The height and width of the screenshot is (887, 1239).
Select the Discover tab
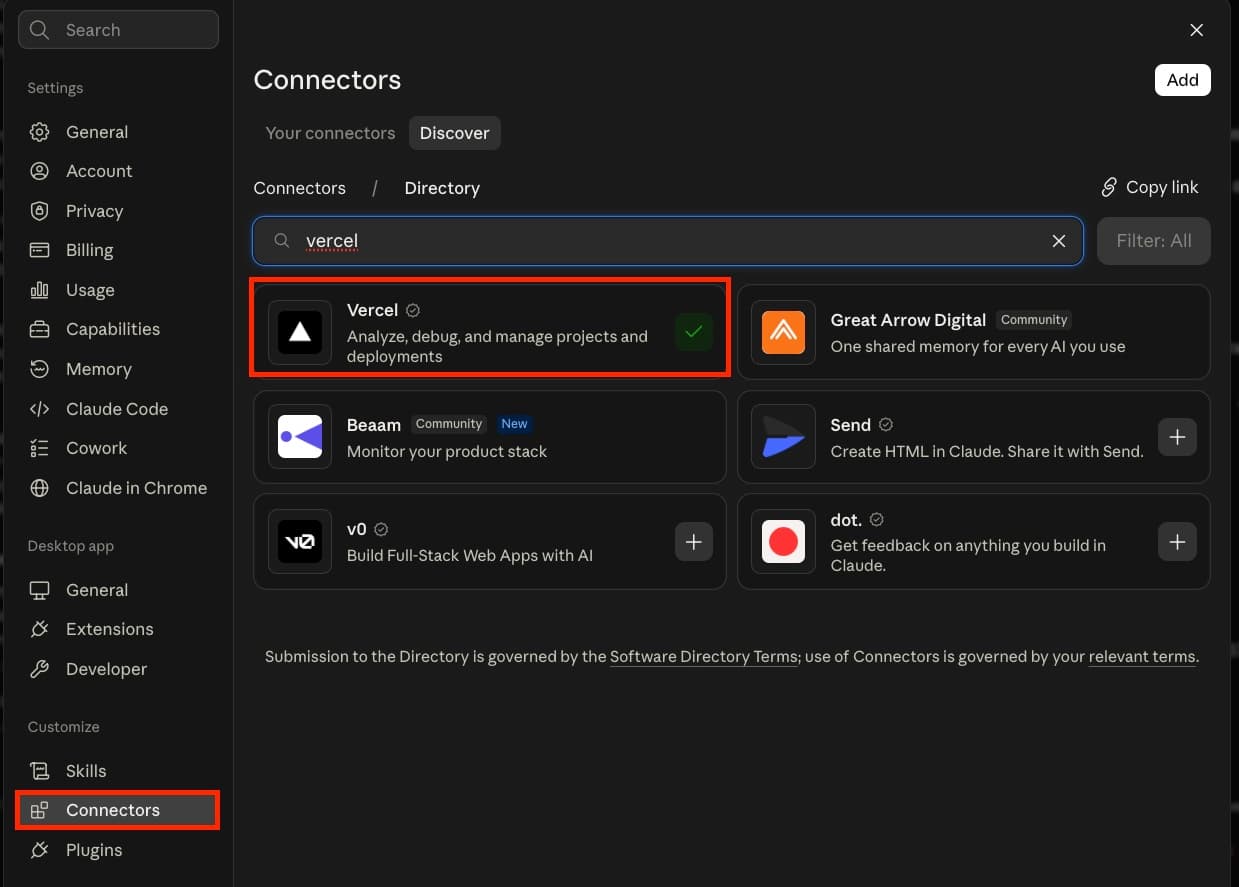455,133
